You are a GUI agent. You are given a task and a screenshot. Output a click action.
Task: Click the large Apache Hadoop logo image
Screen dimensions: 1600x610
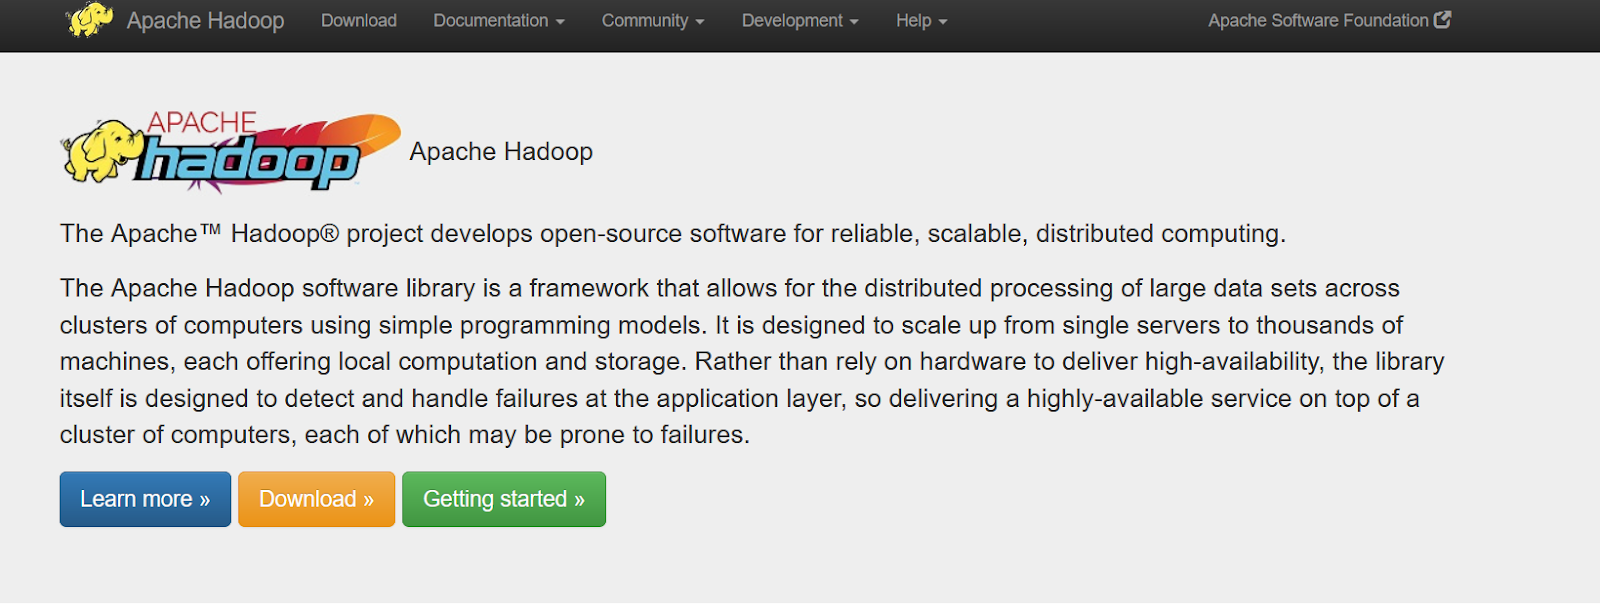pyautogui.click(x=231, y=151)
